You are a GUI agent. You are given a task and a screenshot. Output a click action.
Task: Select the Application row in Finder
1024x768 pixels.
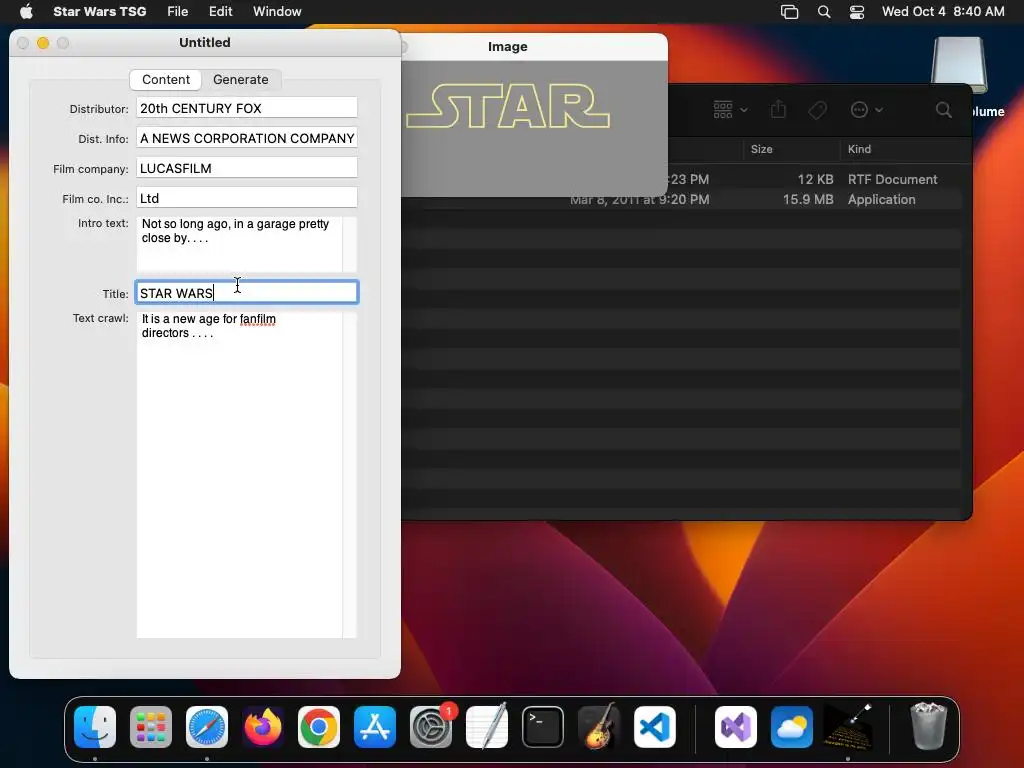click(x=682, y=200)
